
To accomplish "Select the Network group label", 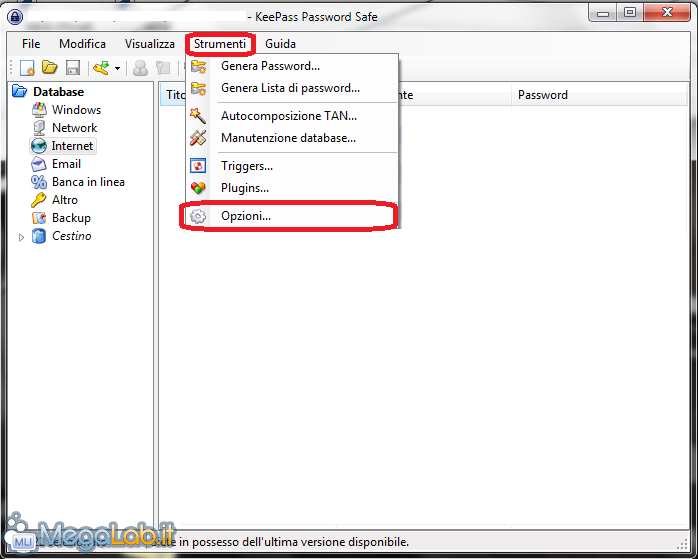I will 74,128.
